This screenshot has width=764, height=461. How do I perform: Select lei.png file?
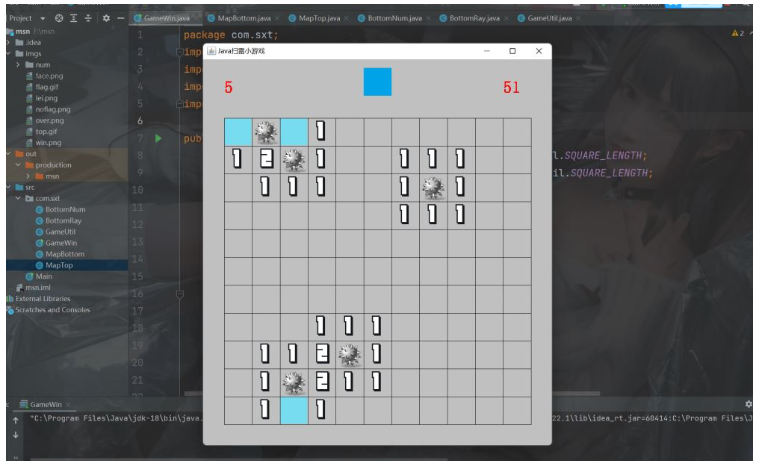tap(46, 98)
